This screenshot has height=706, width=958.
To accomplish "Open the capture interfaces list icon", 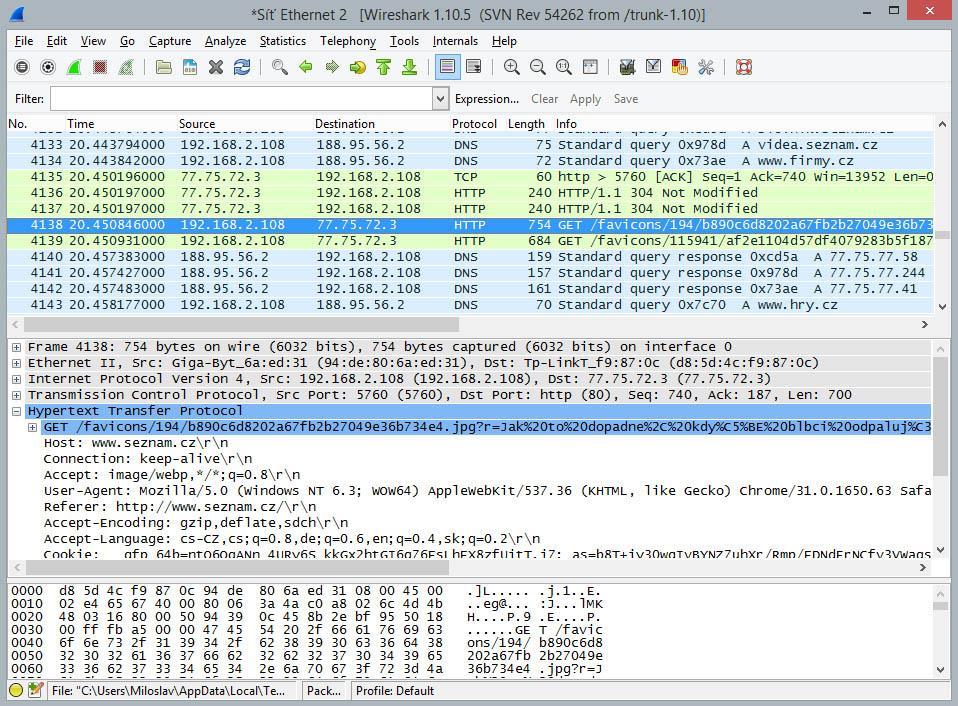I will click(22, 67).
